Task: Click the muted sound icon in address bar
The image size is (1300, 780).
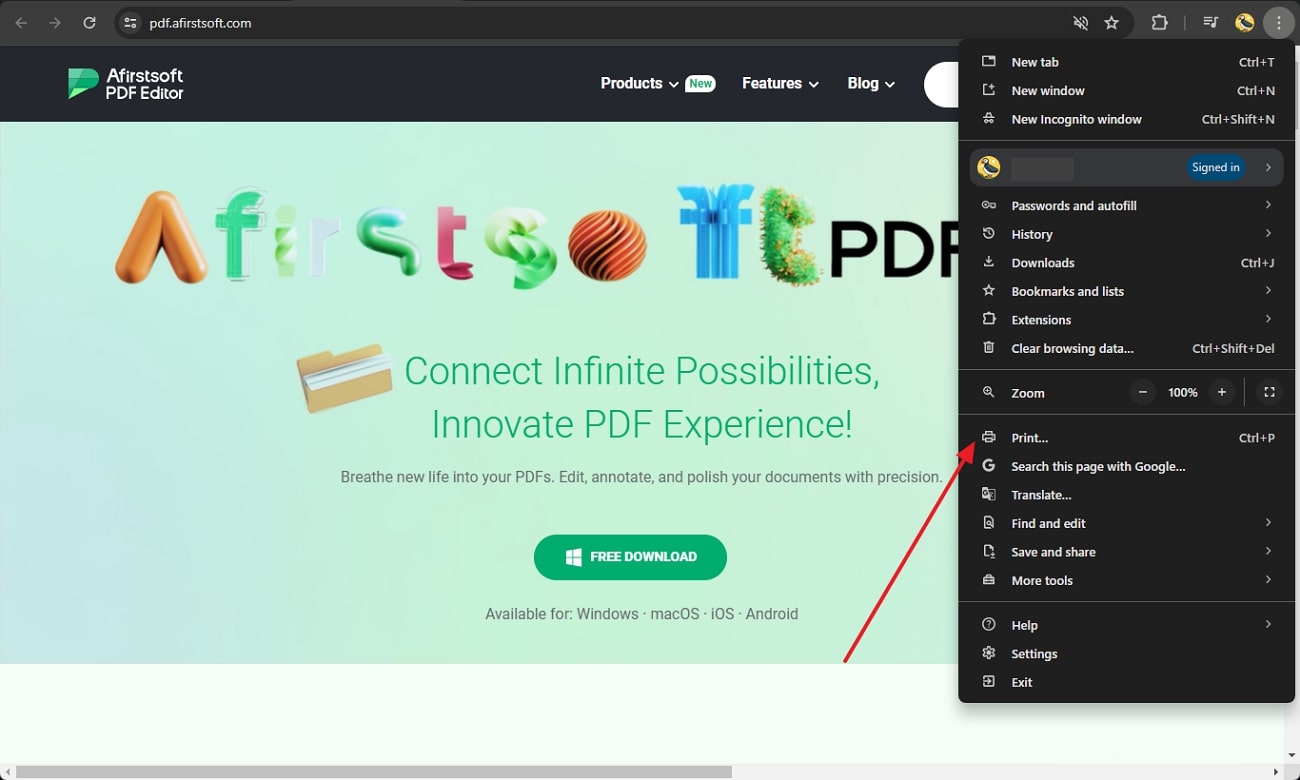Action: tap(1080, 22)
